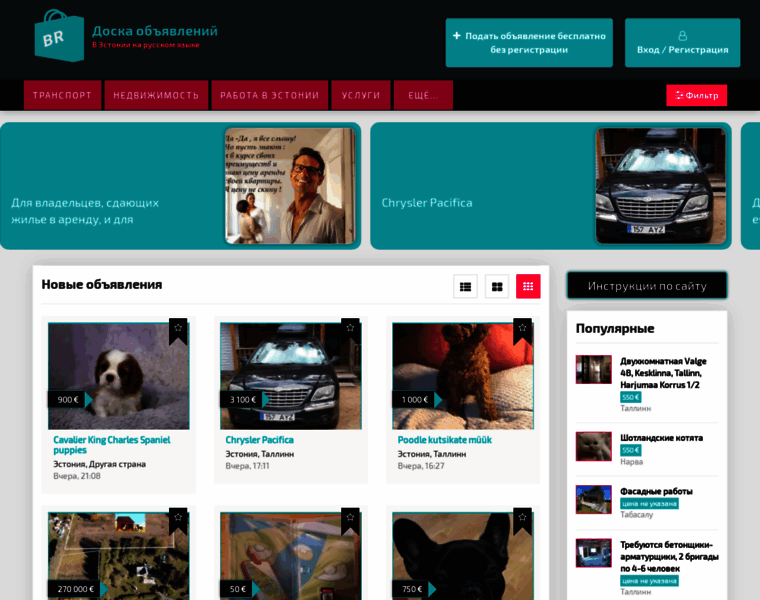Open popular listing Шотландские котята
The width and height of the screenshot is (760, 600).
(x=661, y=438)
